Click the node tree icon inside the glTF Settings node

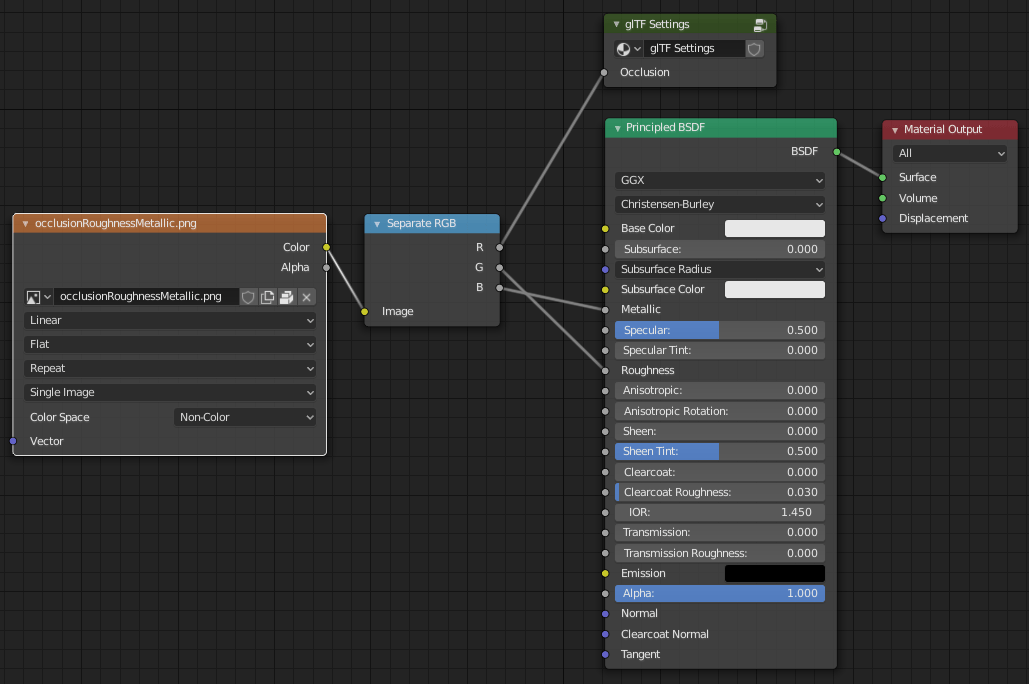click(624, 48)
